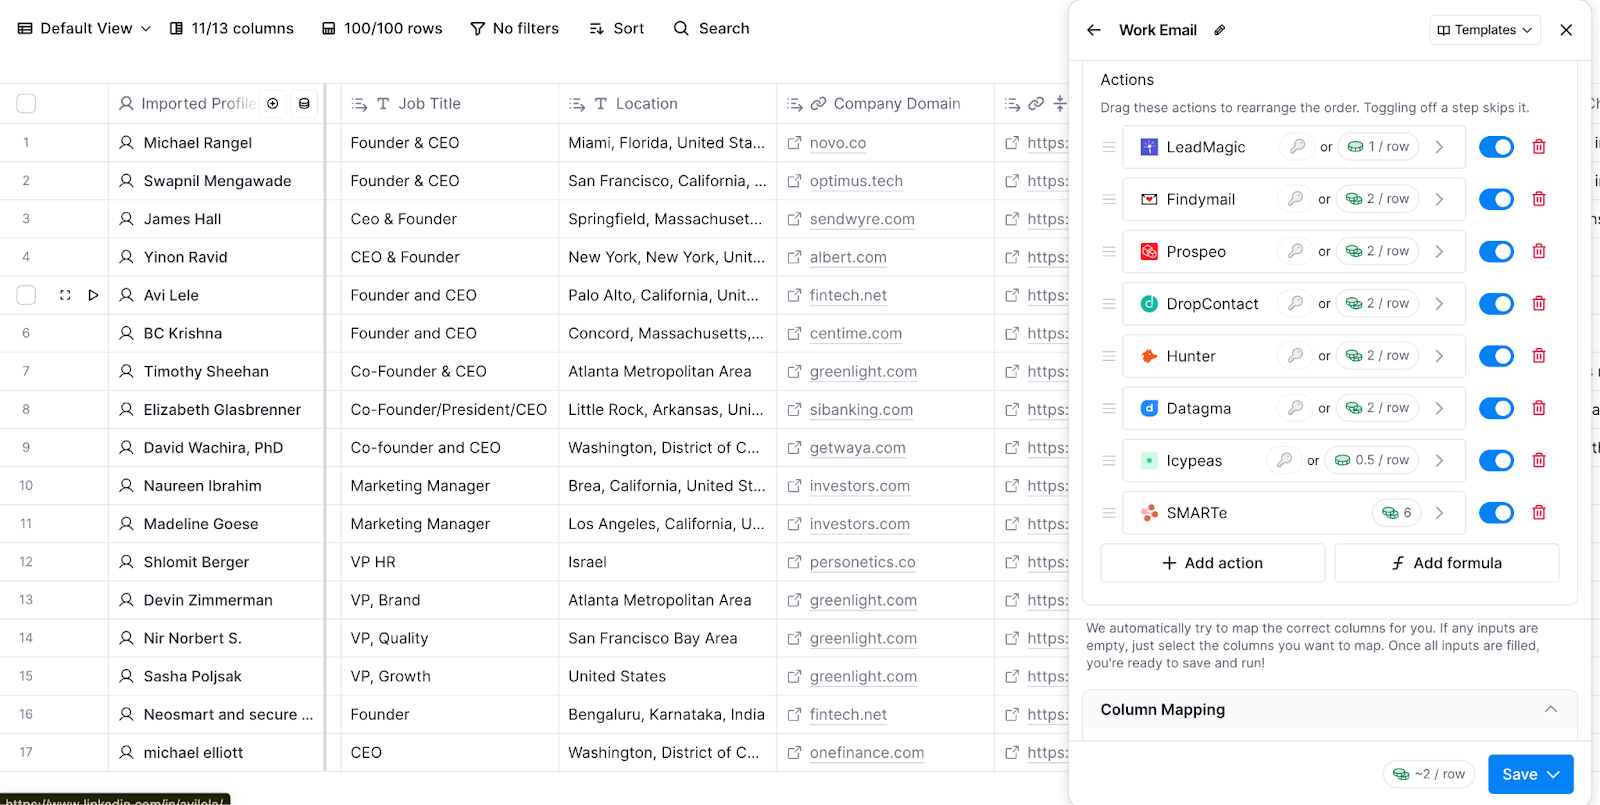Toggle off the Findymail action

coord(1496,199)
